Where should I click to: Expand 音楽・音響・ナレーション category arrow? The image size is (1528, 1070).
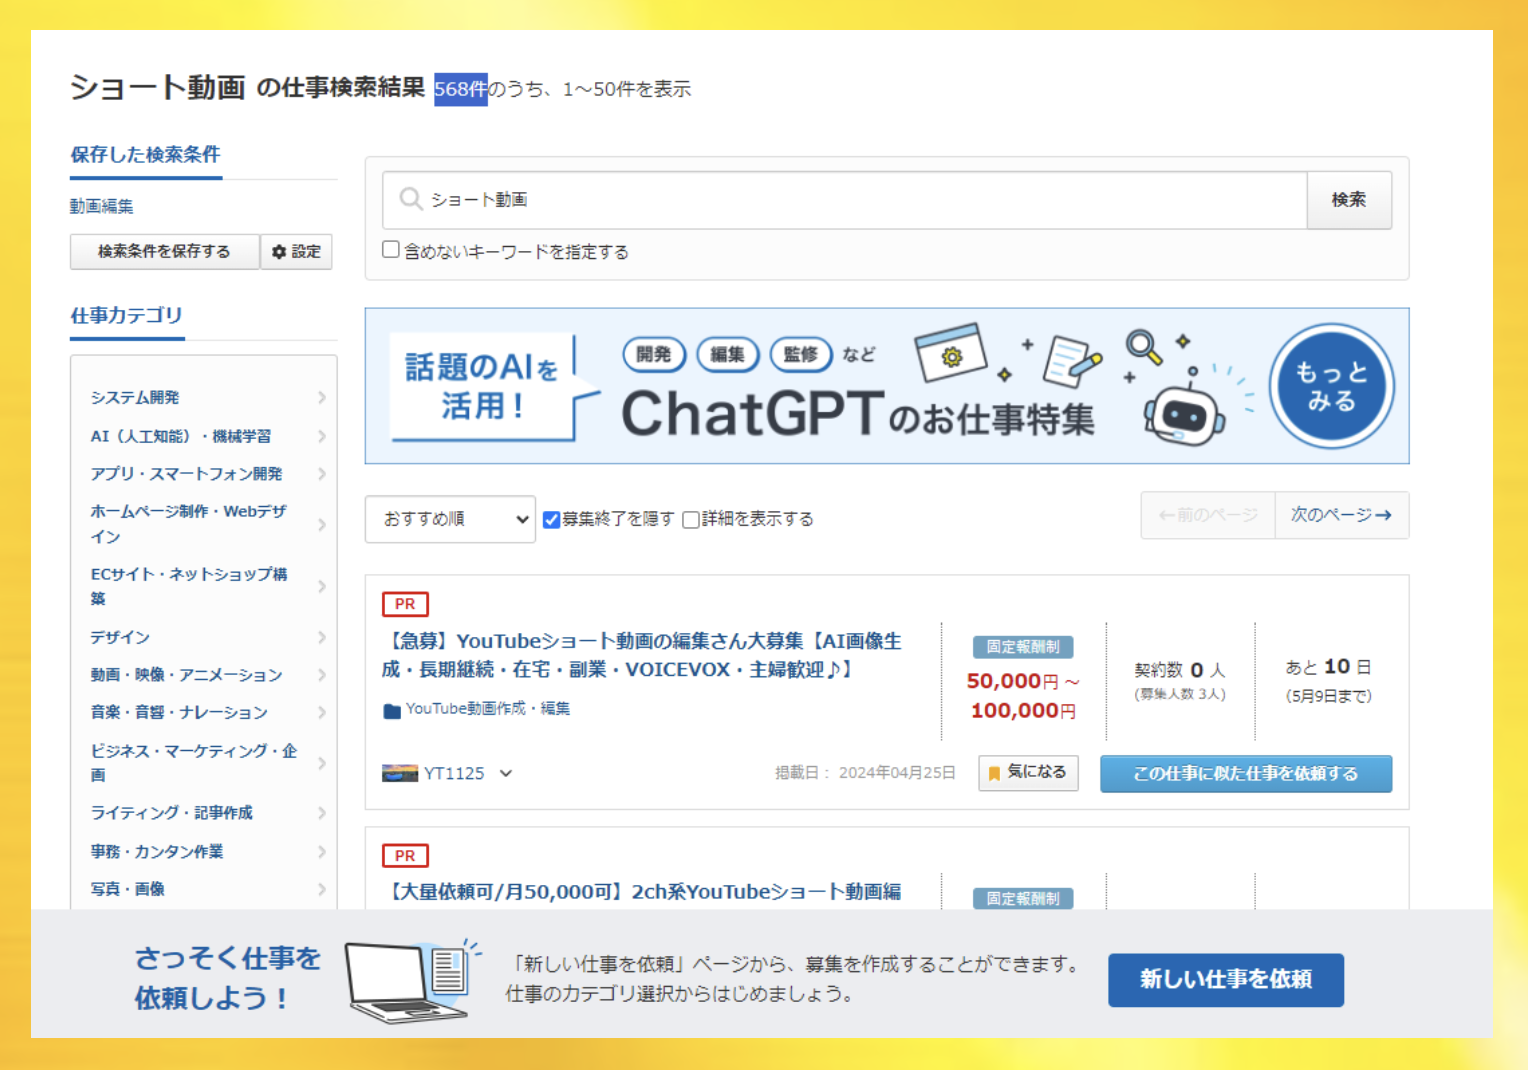tap(322, 712)
